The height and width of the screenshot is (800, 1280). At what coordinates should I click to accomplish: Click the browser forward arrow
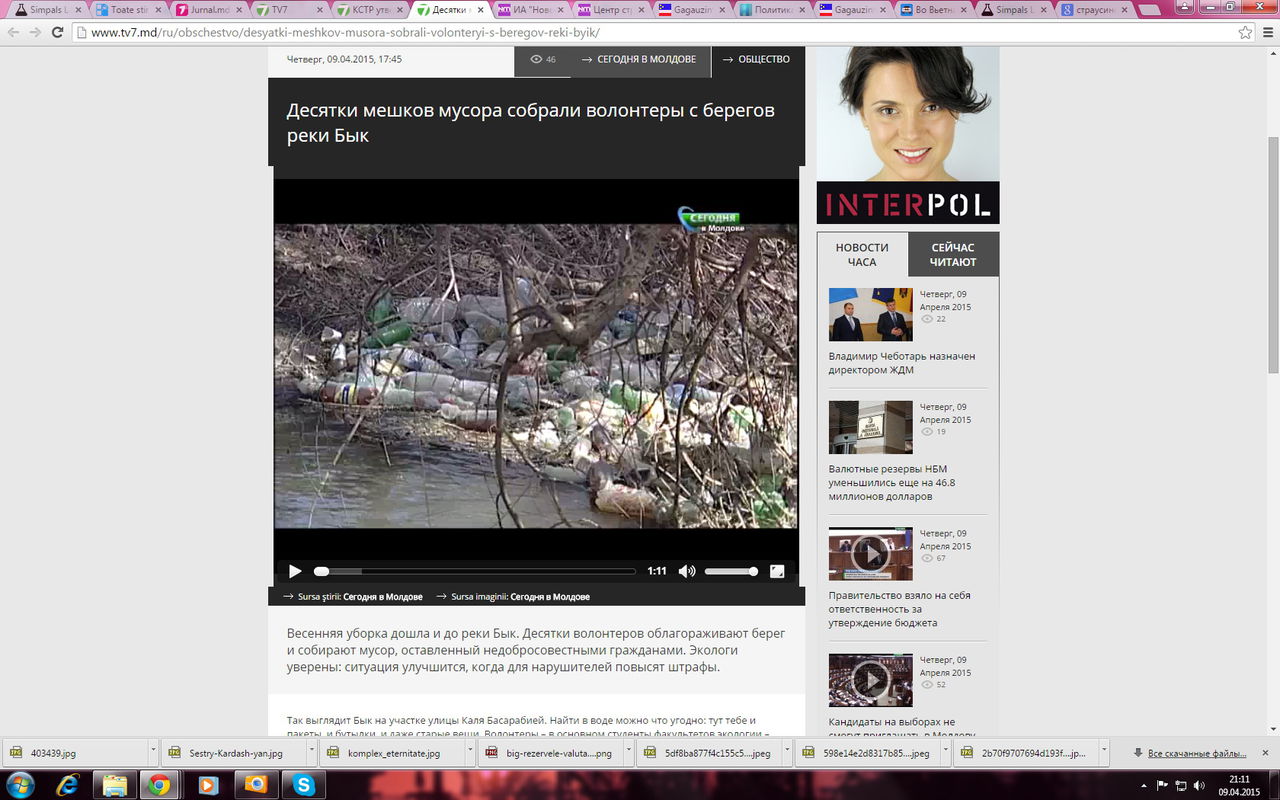[x=36, y=32]
